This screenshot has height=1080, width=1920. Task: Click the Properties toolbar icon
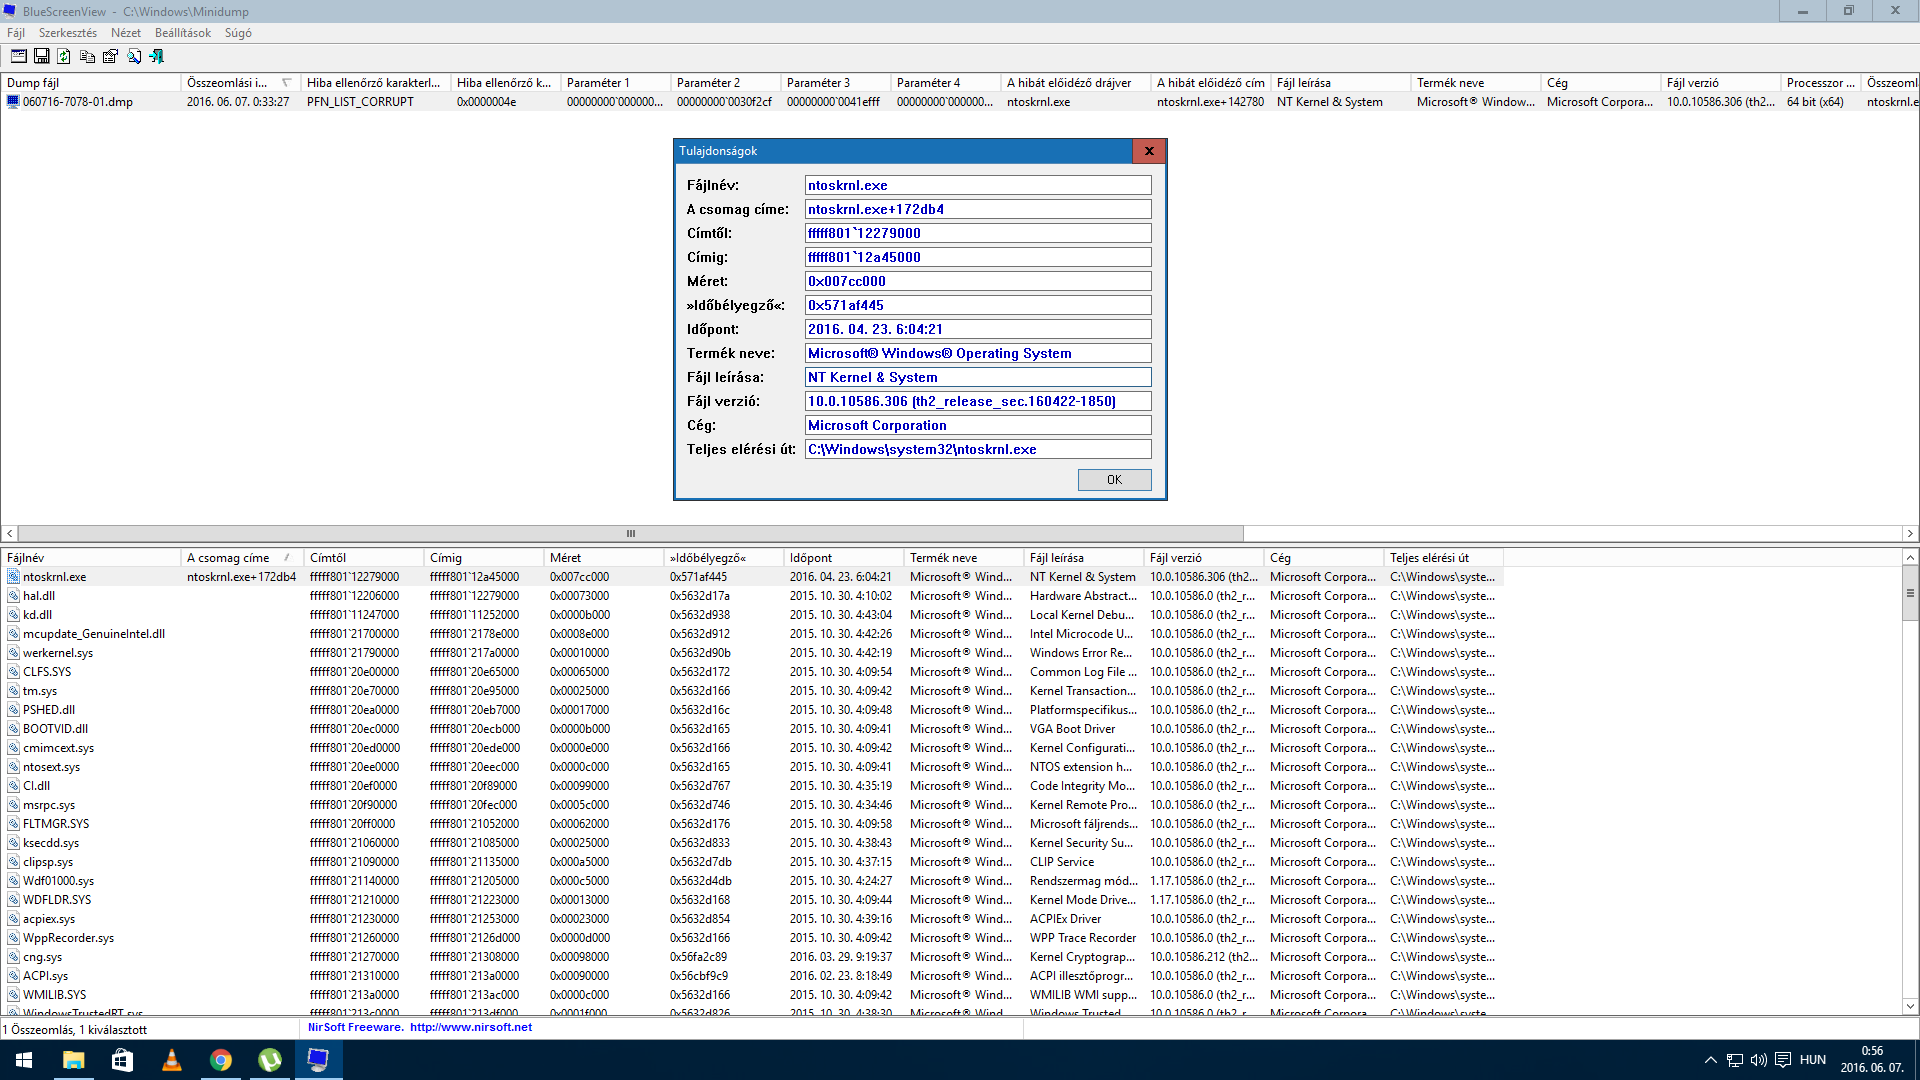pos(110,56)
